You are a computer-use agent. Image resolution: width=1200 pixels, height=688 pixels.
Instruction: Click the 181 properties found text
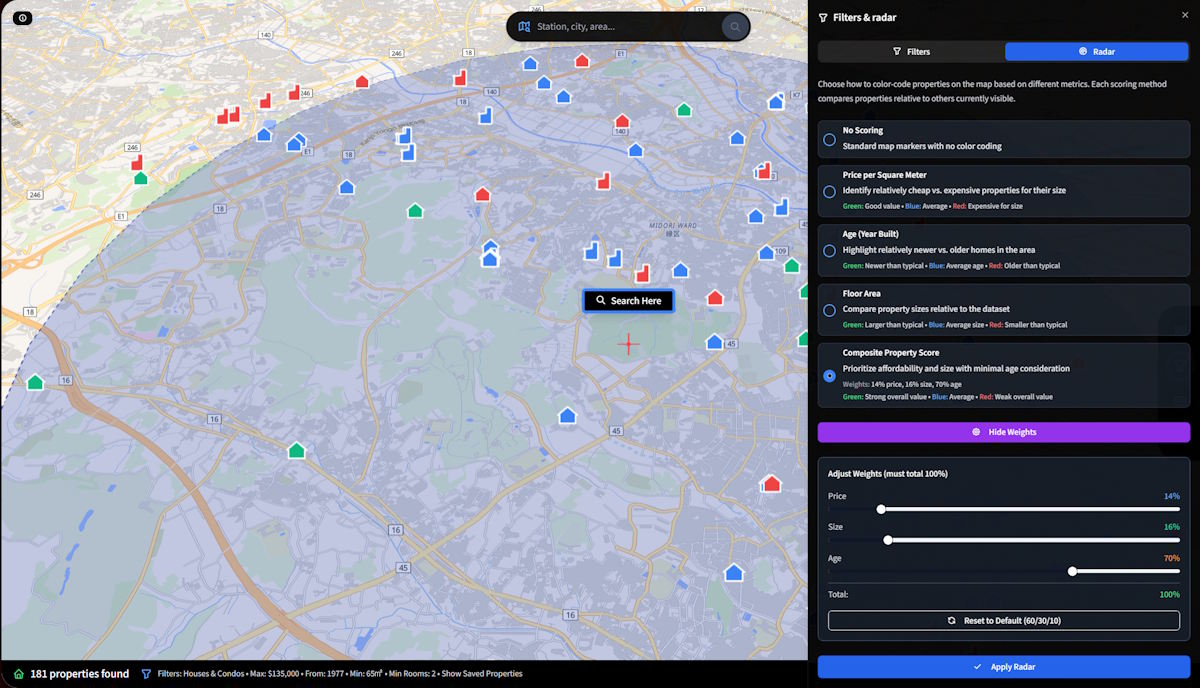80,674
